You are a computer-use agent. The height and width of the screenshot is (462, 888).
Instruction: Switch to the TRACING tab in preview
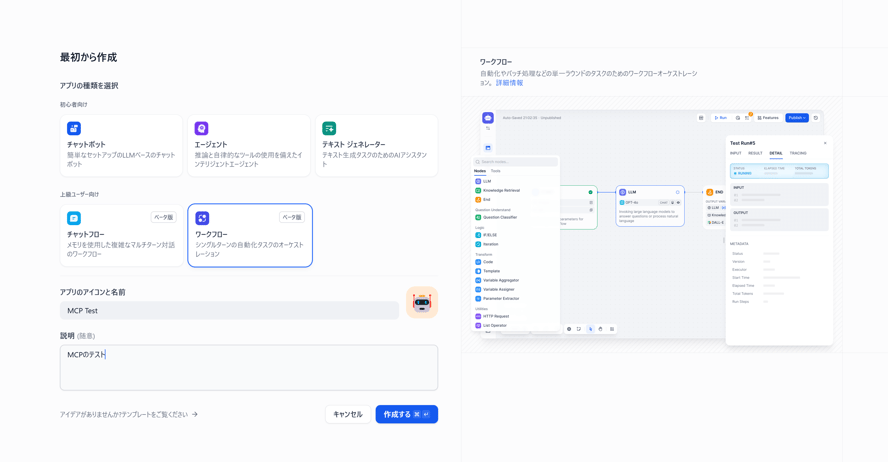tap(798, 153)
